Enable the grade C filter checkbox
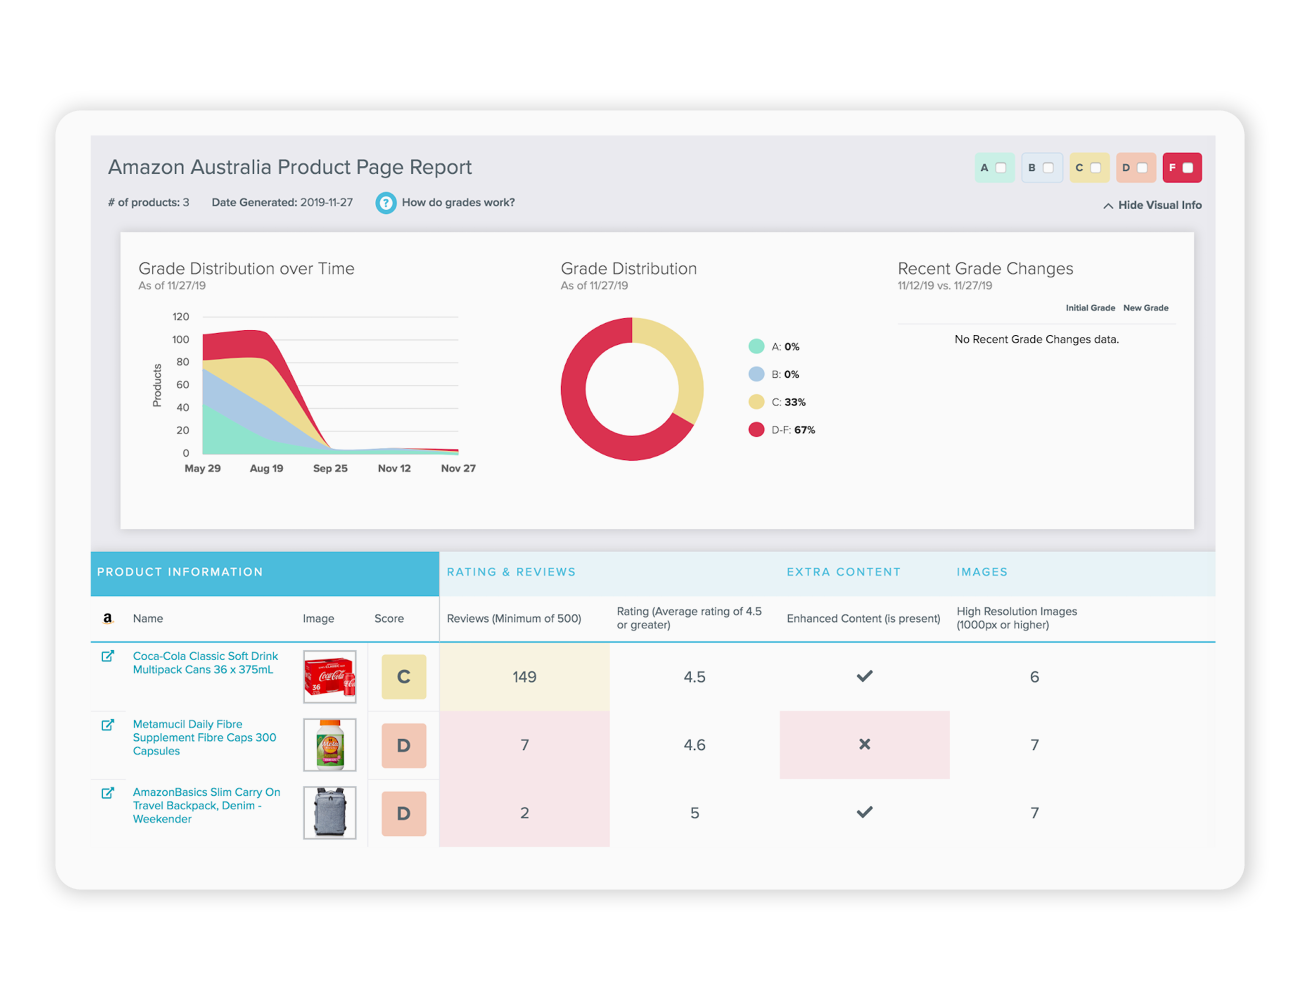The image size is (1300, 1000). coord(1095,167)
